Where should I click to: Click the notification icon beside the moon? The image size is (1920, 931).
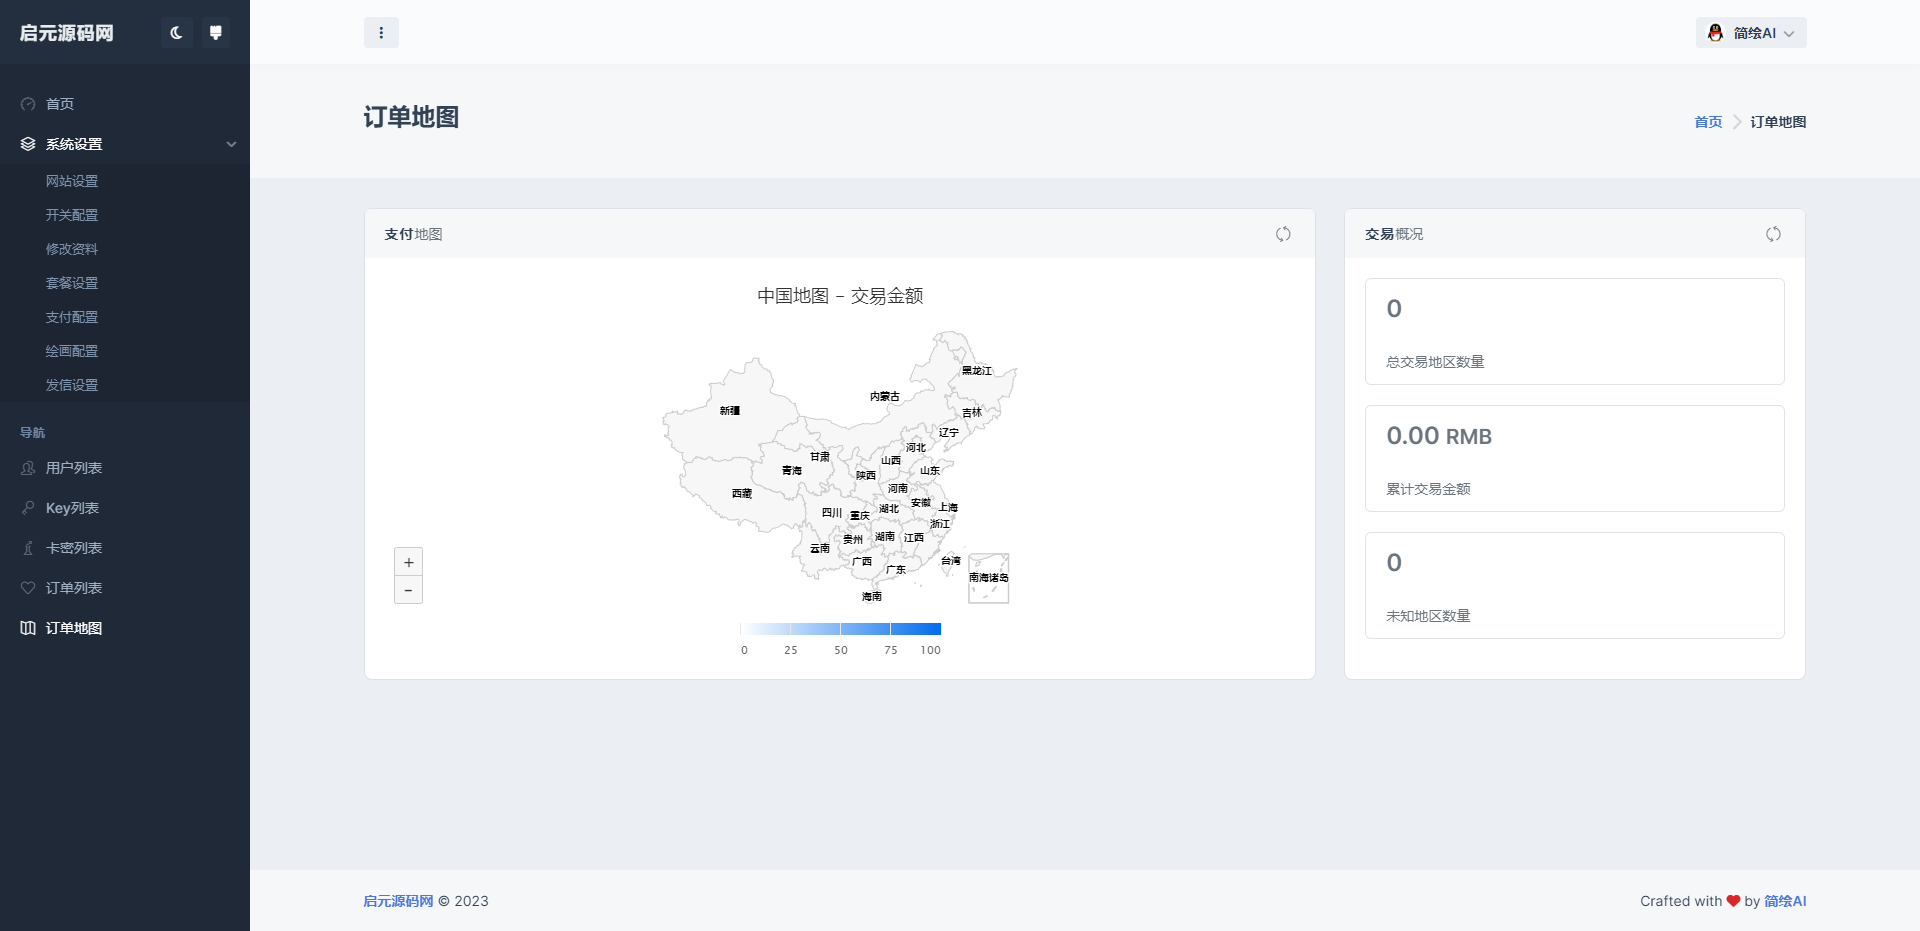pyautogui.click(x=215, y=33)
